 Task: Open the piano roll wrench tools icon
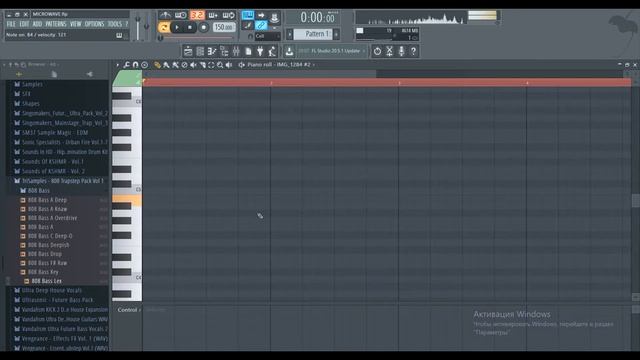(x=127, y=65)
